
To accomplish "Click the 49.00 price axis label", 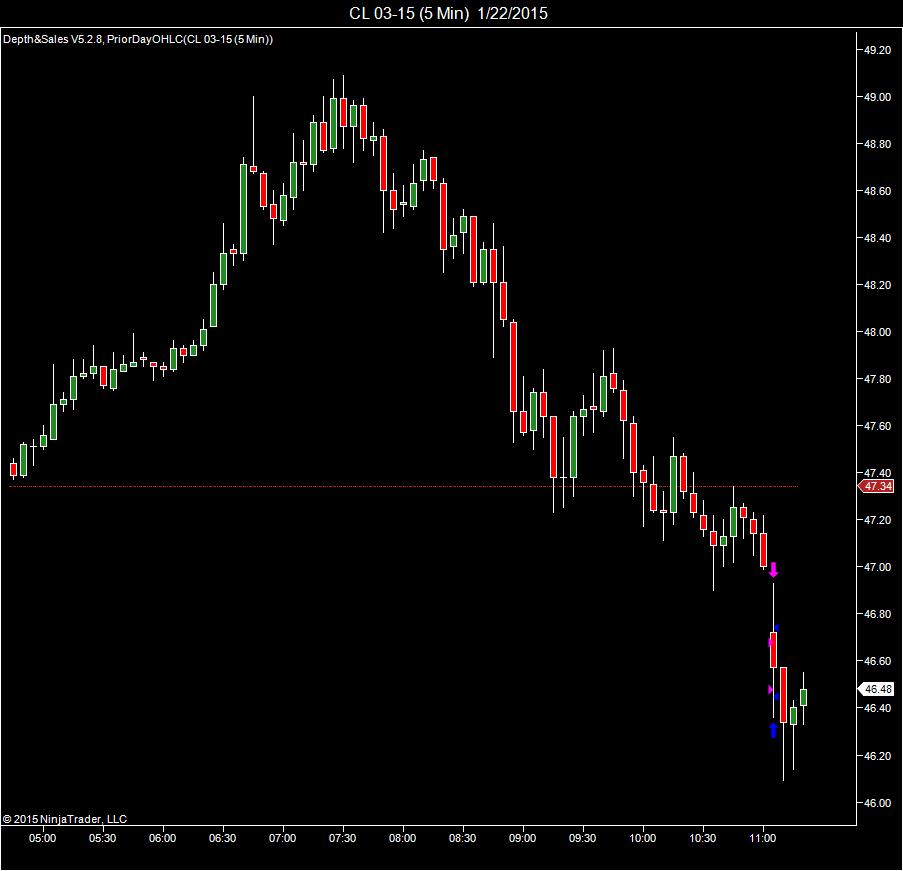I will coord(877,97).
